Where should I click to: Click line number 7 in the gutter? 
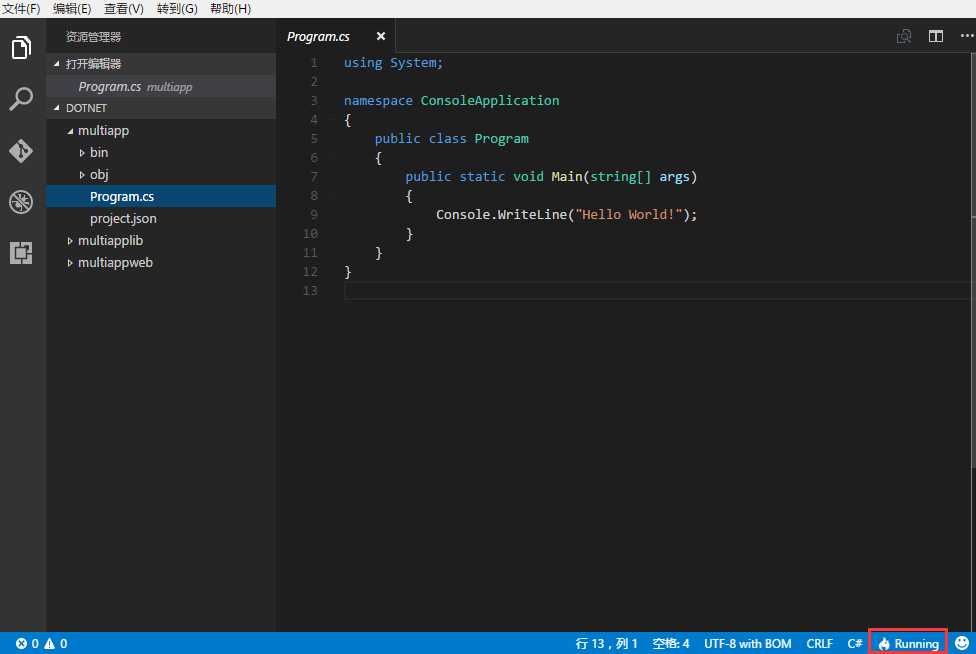click(x=314, y=177)
